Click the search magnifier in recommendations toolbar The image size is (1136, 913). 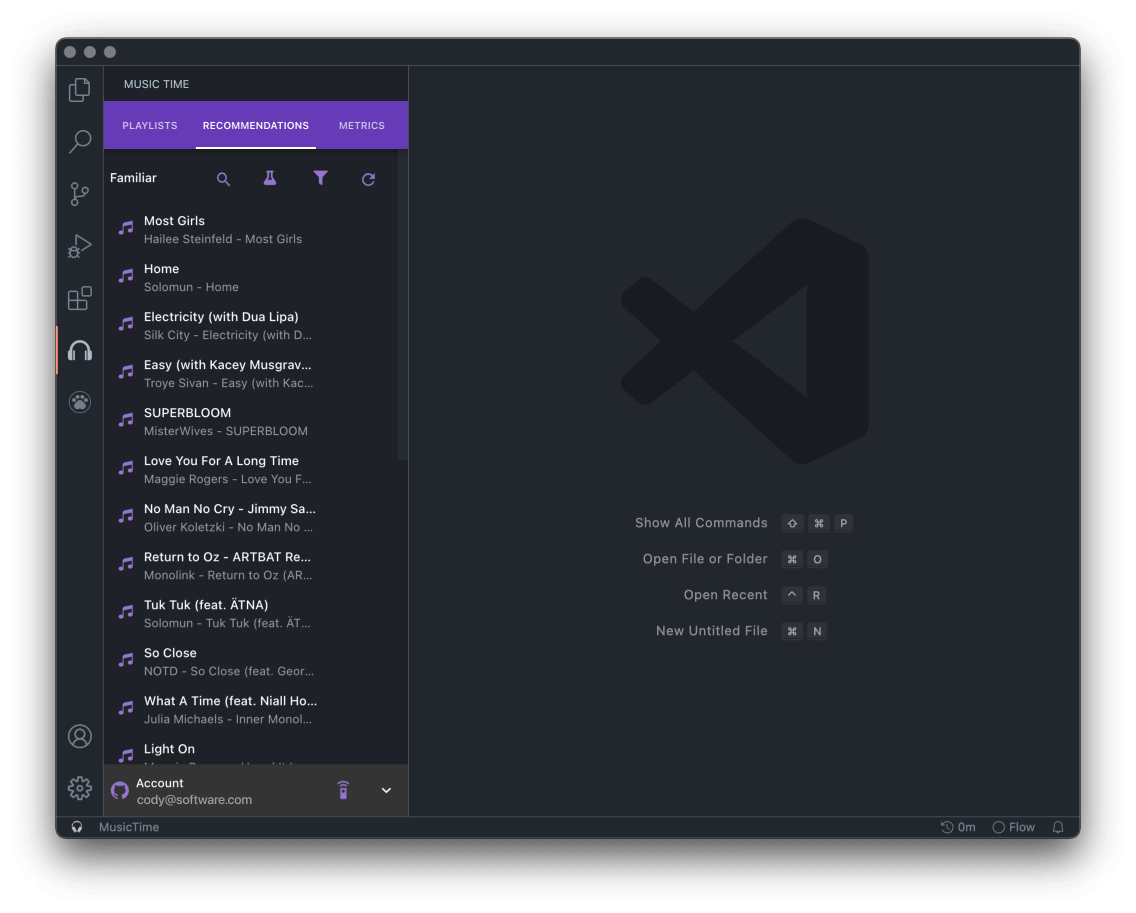point(223,179)
